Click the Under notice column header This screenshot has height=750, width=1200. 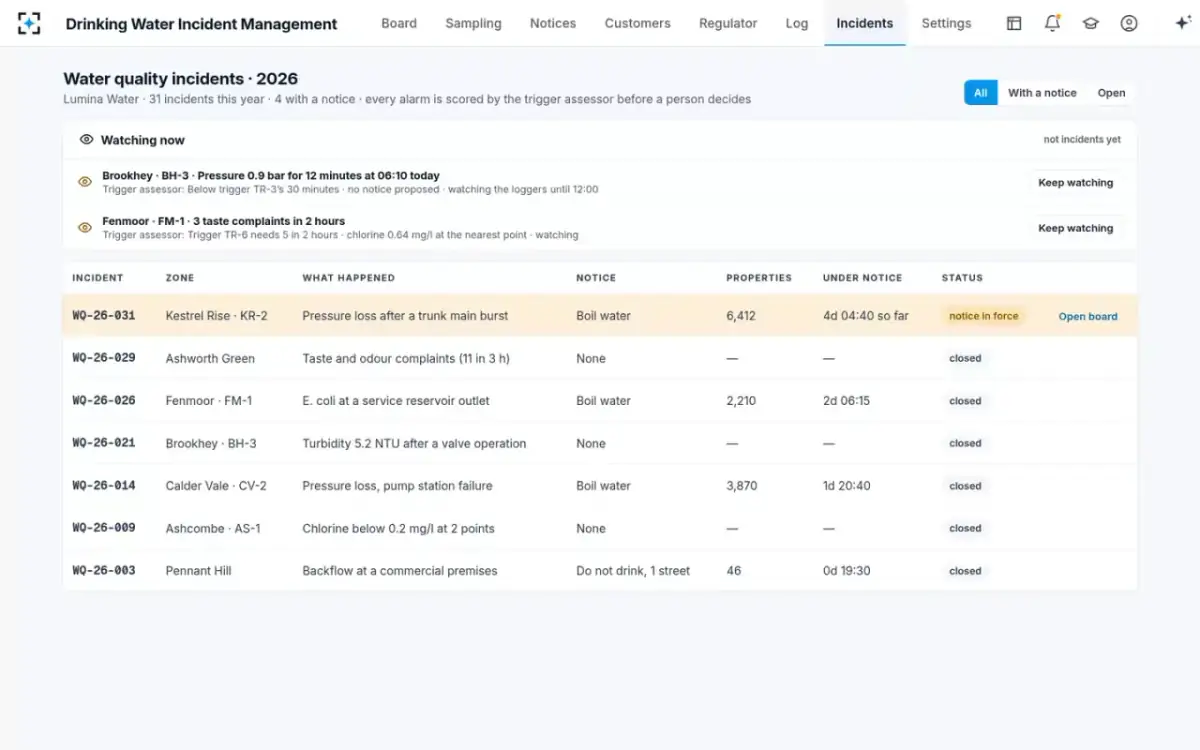tap(862, 278)
